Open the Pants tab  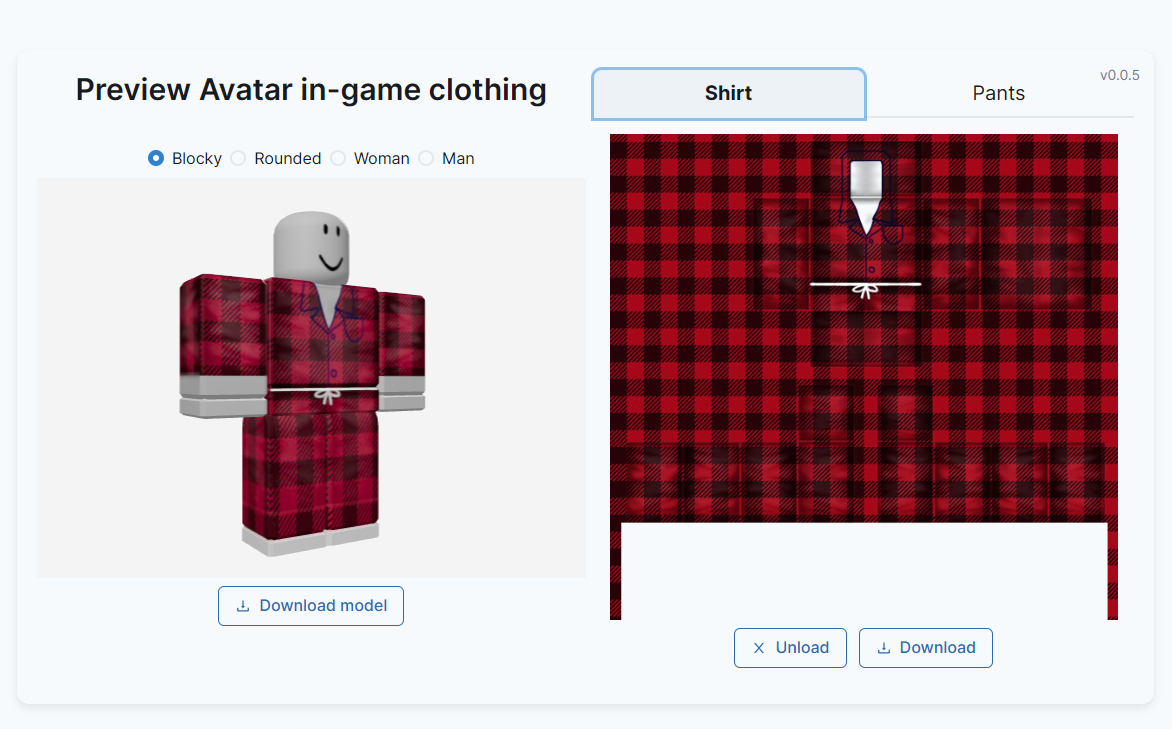tap(999, 93)
